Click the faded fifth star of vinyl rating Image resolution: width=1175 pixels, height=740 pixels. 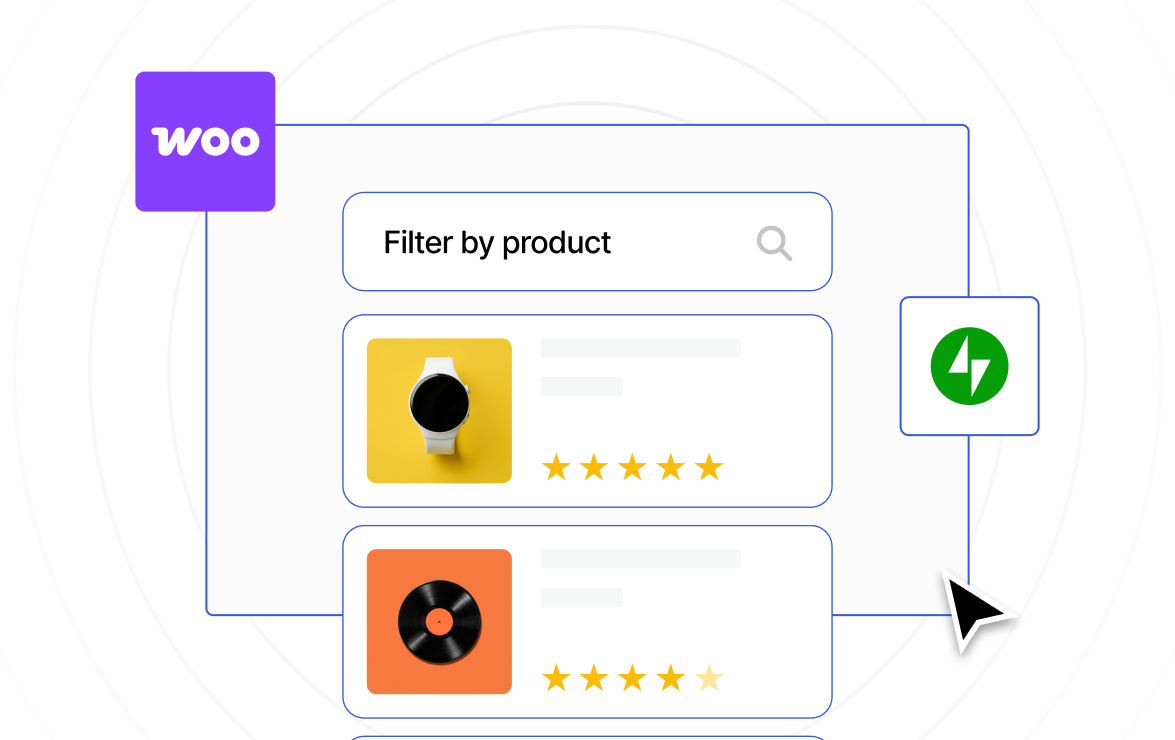[709, 679]
